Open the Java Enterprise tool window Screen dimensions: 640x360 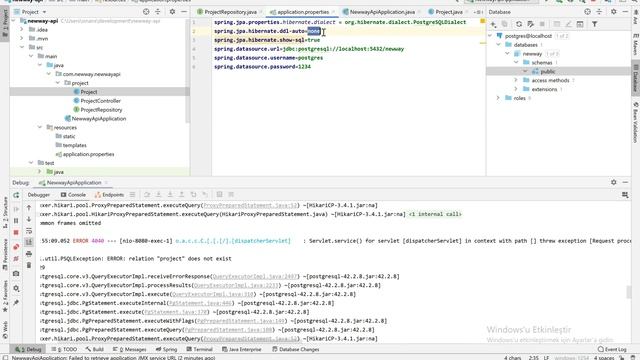[x=242, y=349]
